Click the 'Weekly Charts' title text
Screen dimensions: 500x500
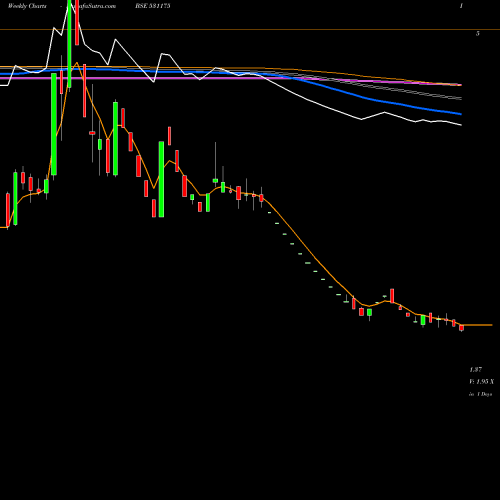coord(27,6)
